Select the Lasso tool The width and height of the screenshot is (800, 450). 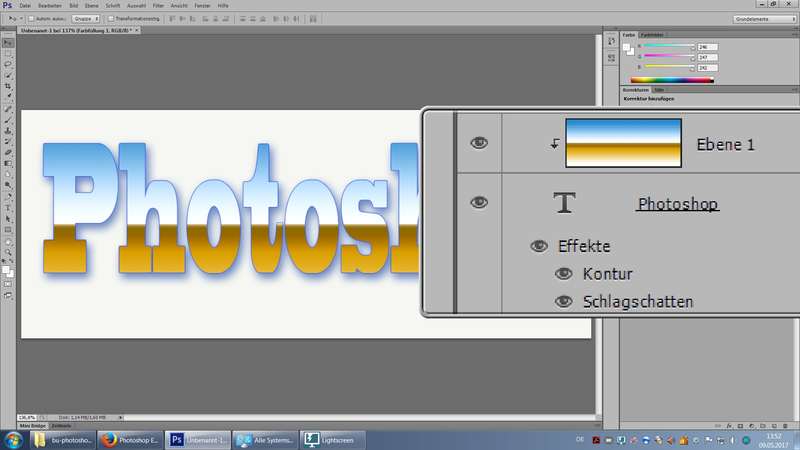point(8,64)
